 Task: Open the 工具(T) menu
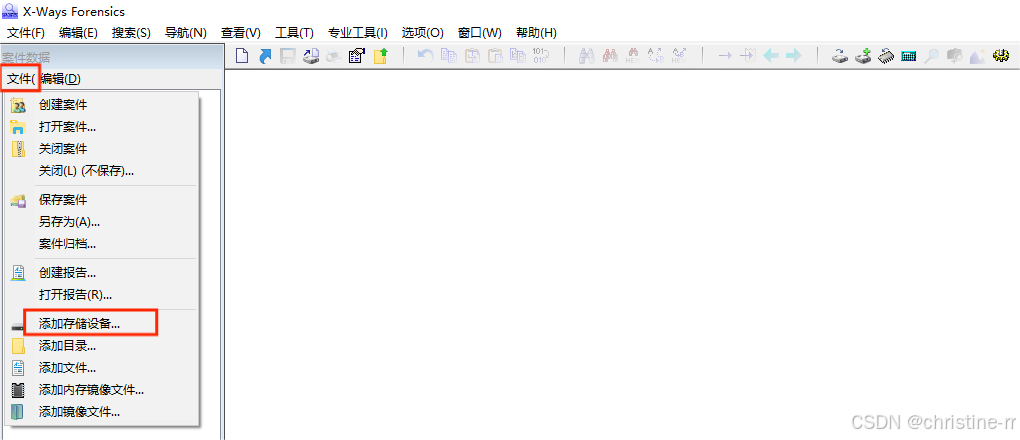pyautogui.click(x=295, y=33)
